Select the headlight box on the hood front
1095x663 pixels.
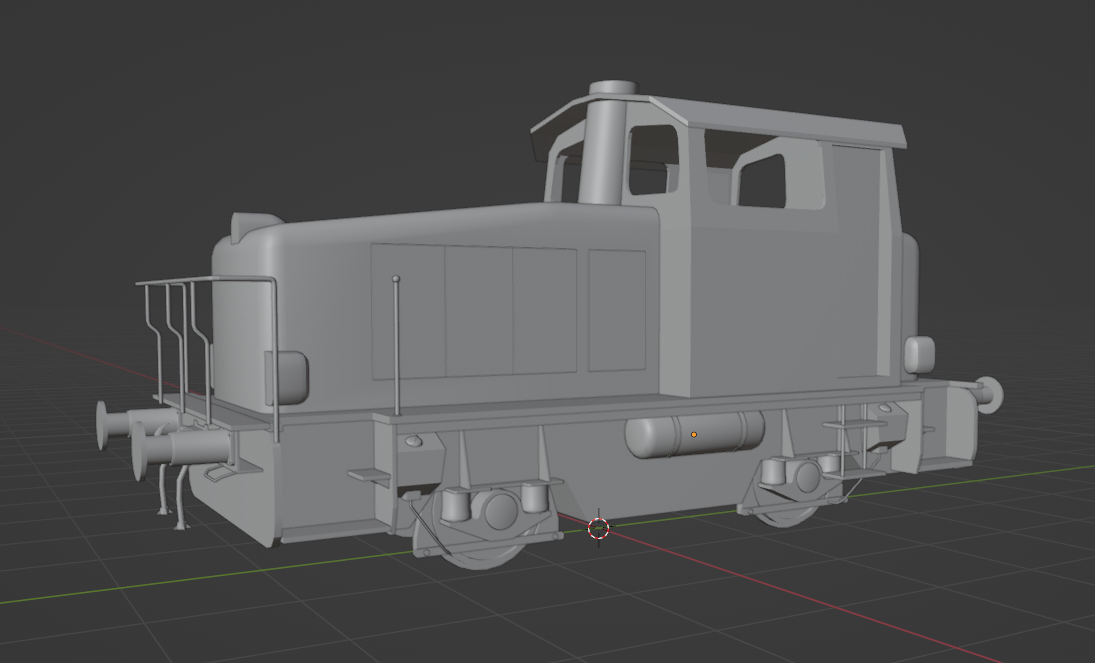click(286, 377)
